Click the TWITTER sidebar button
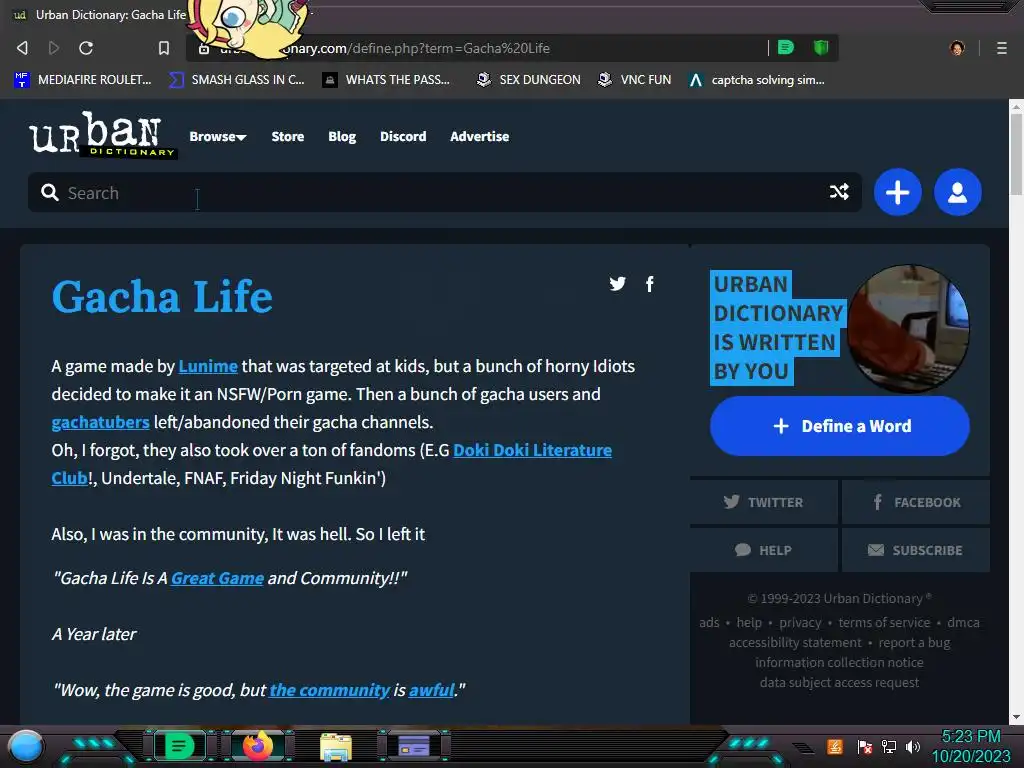The width and height of the screenshot is (1024, 768). click(x=763, y=502)
